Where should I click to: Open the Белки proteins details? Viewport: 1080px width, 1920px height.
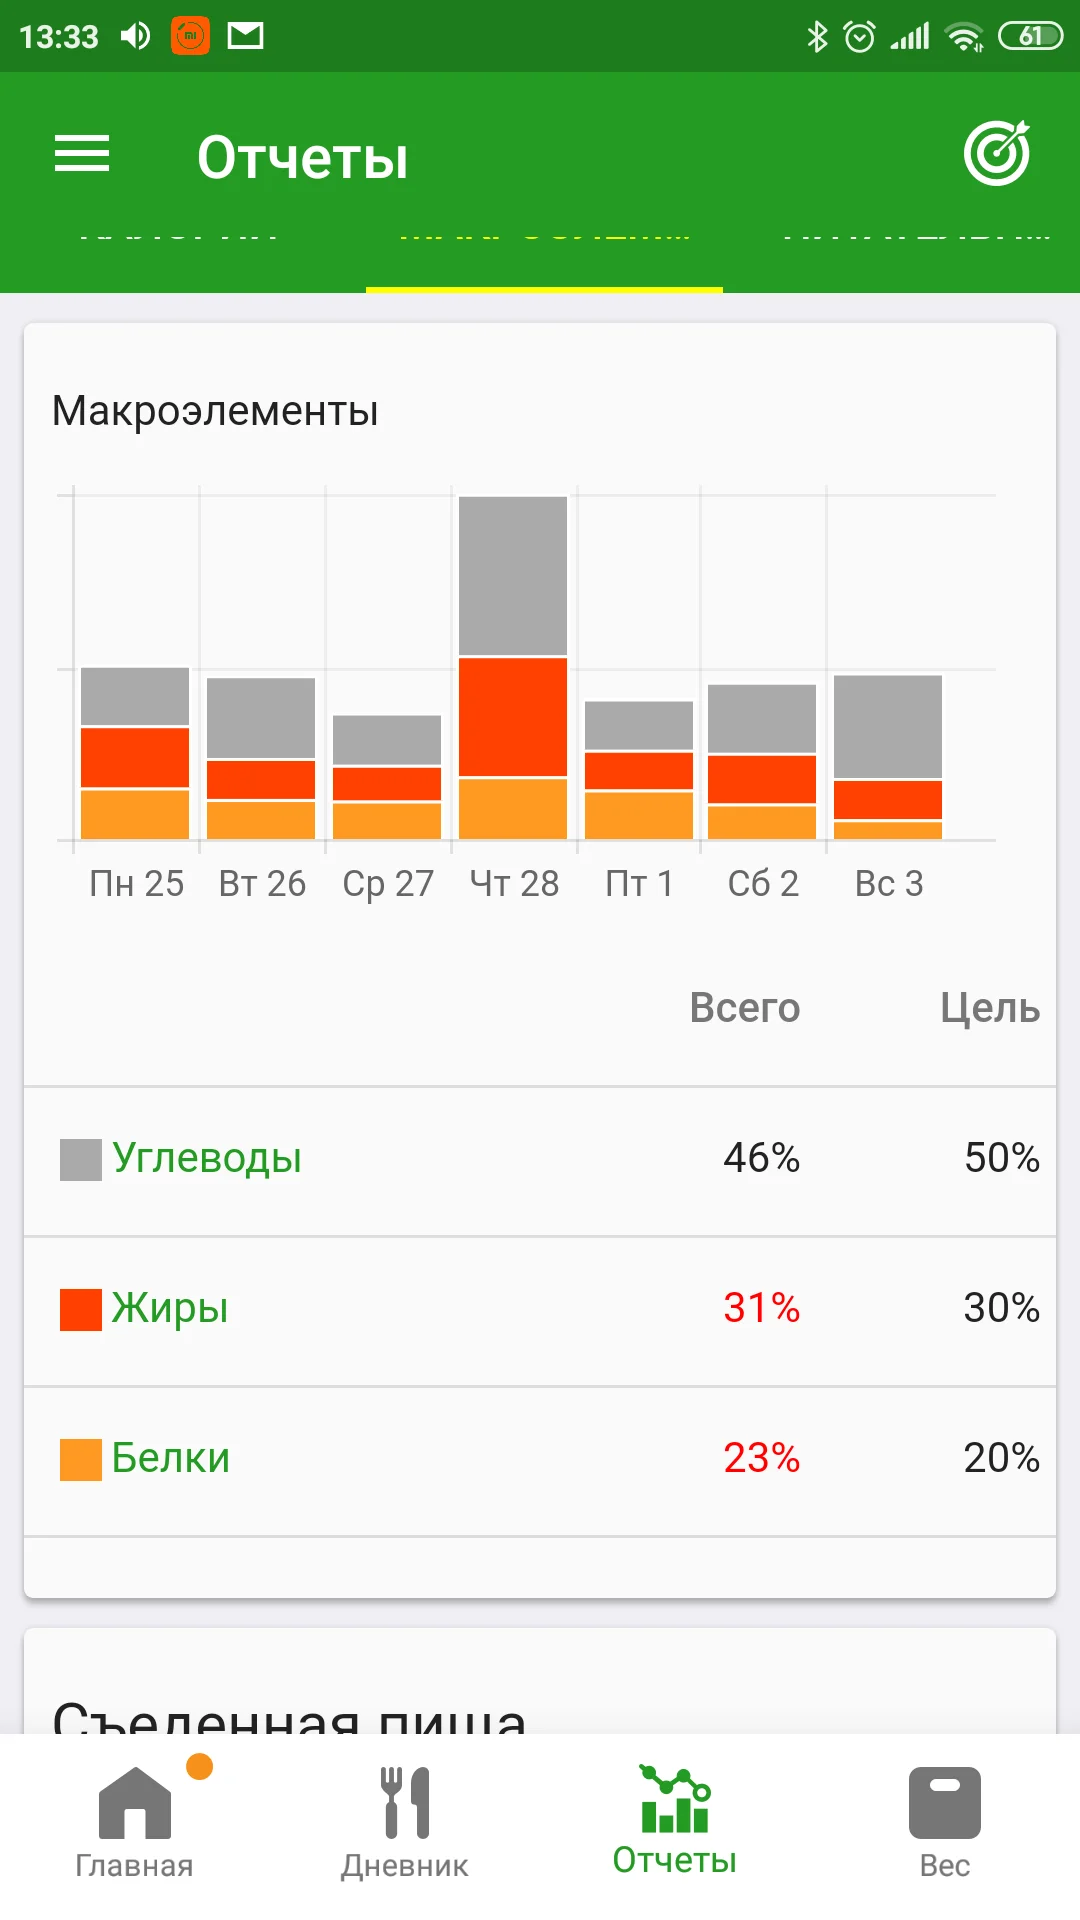(x=171, y=1458)
